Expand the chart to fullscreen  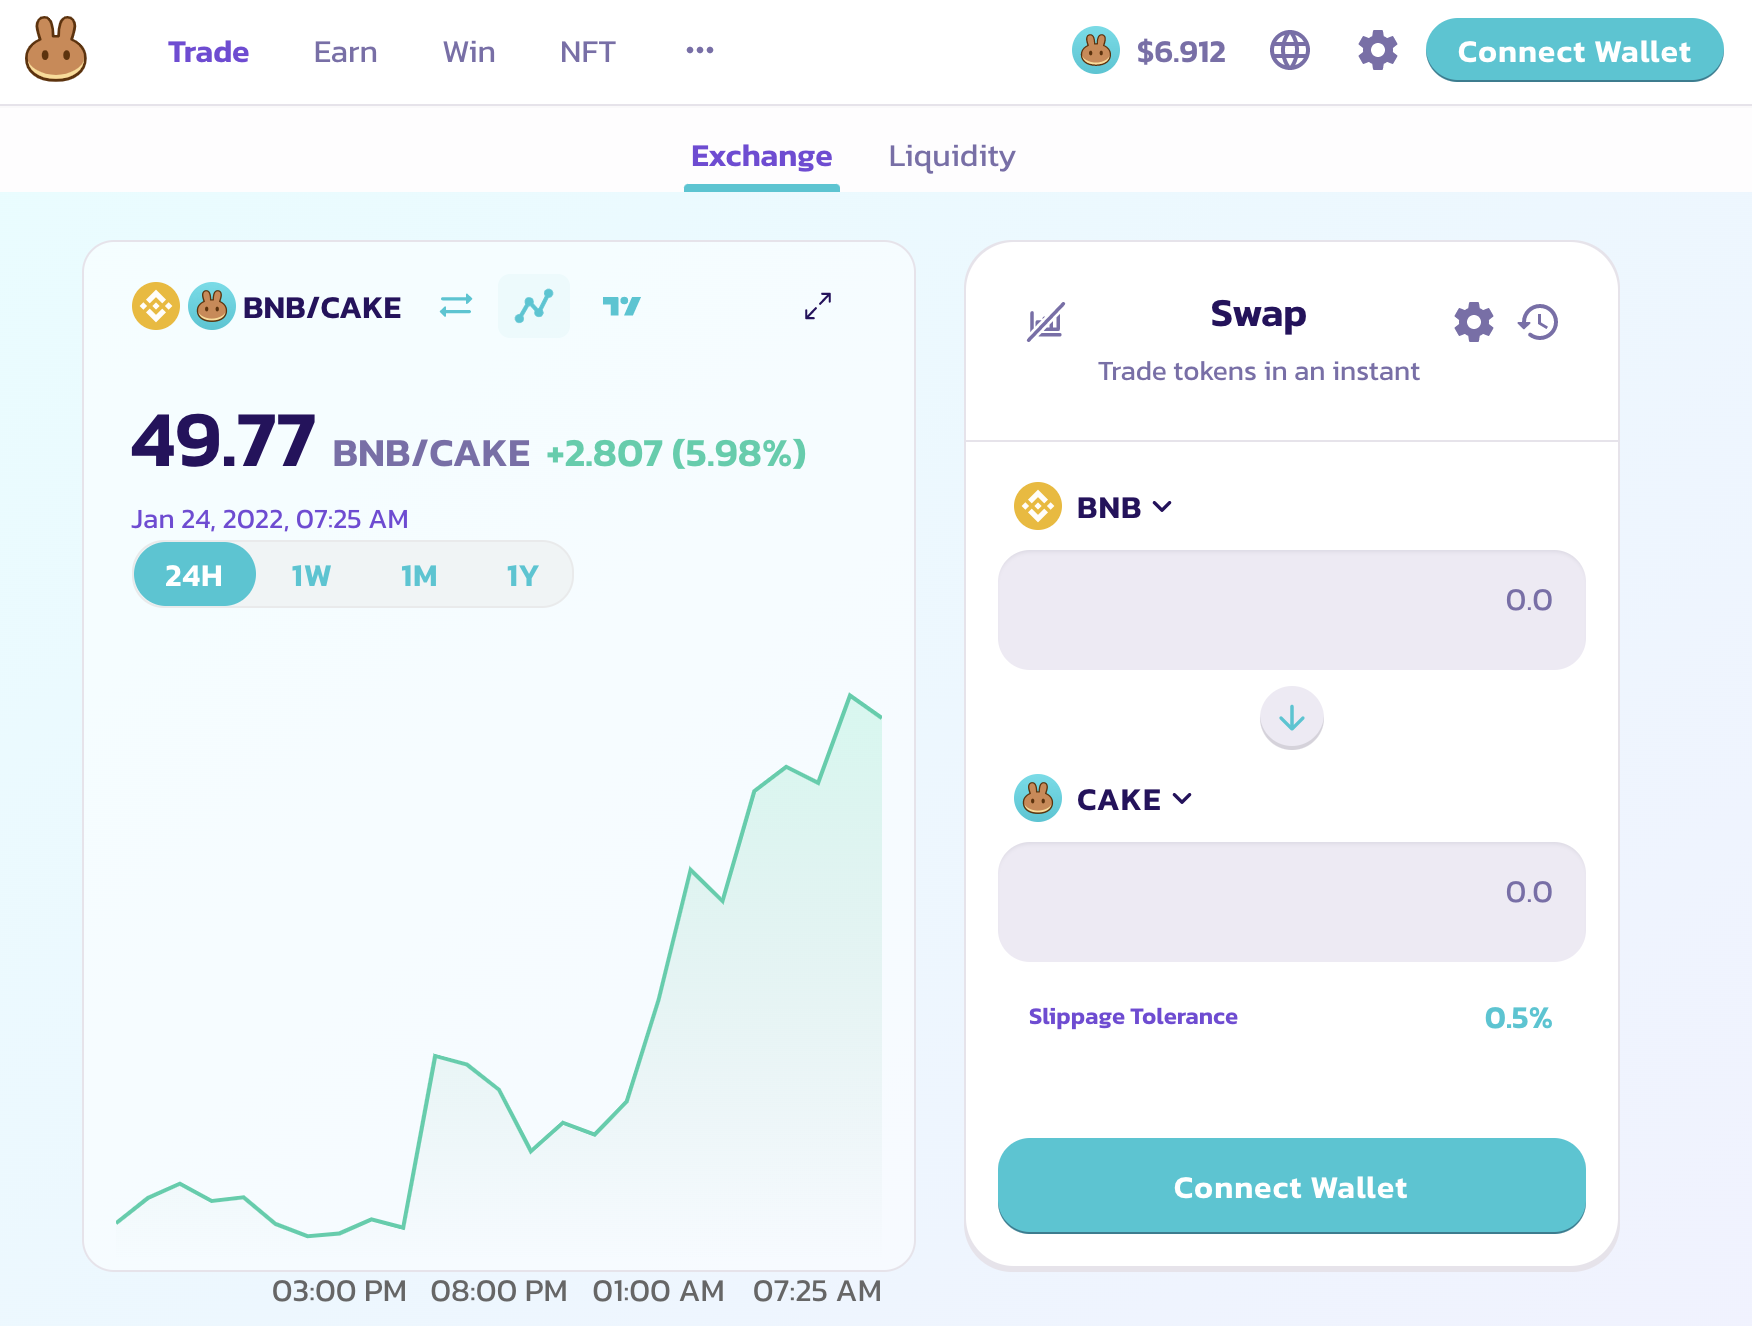click(x=818, y=306)
